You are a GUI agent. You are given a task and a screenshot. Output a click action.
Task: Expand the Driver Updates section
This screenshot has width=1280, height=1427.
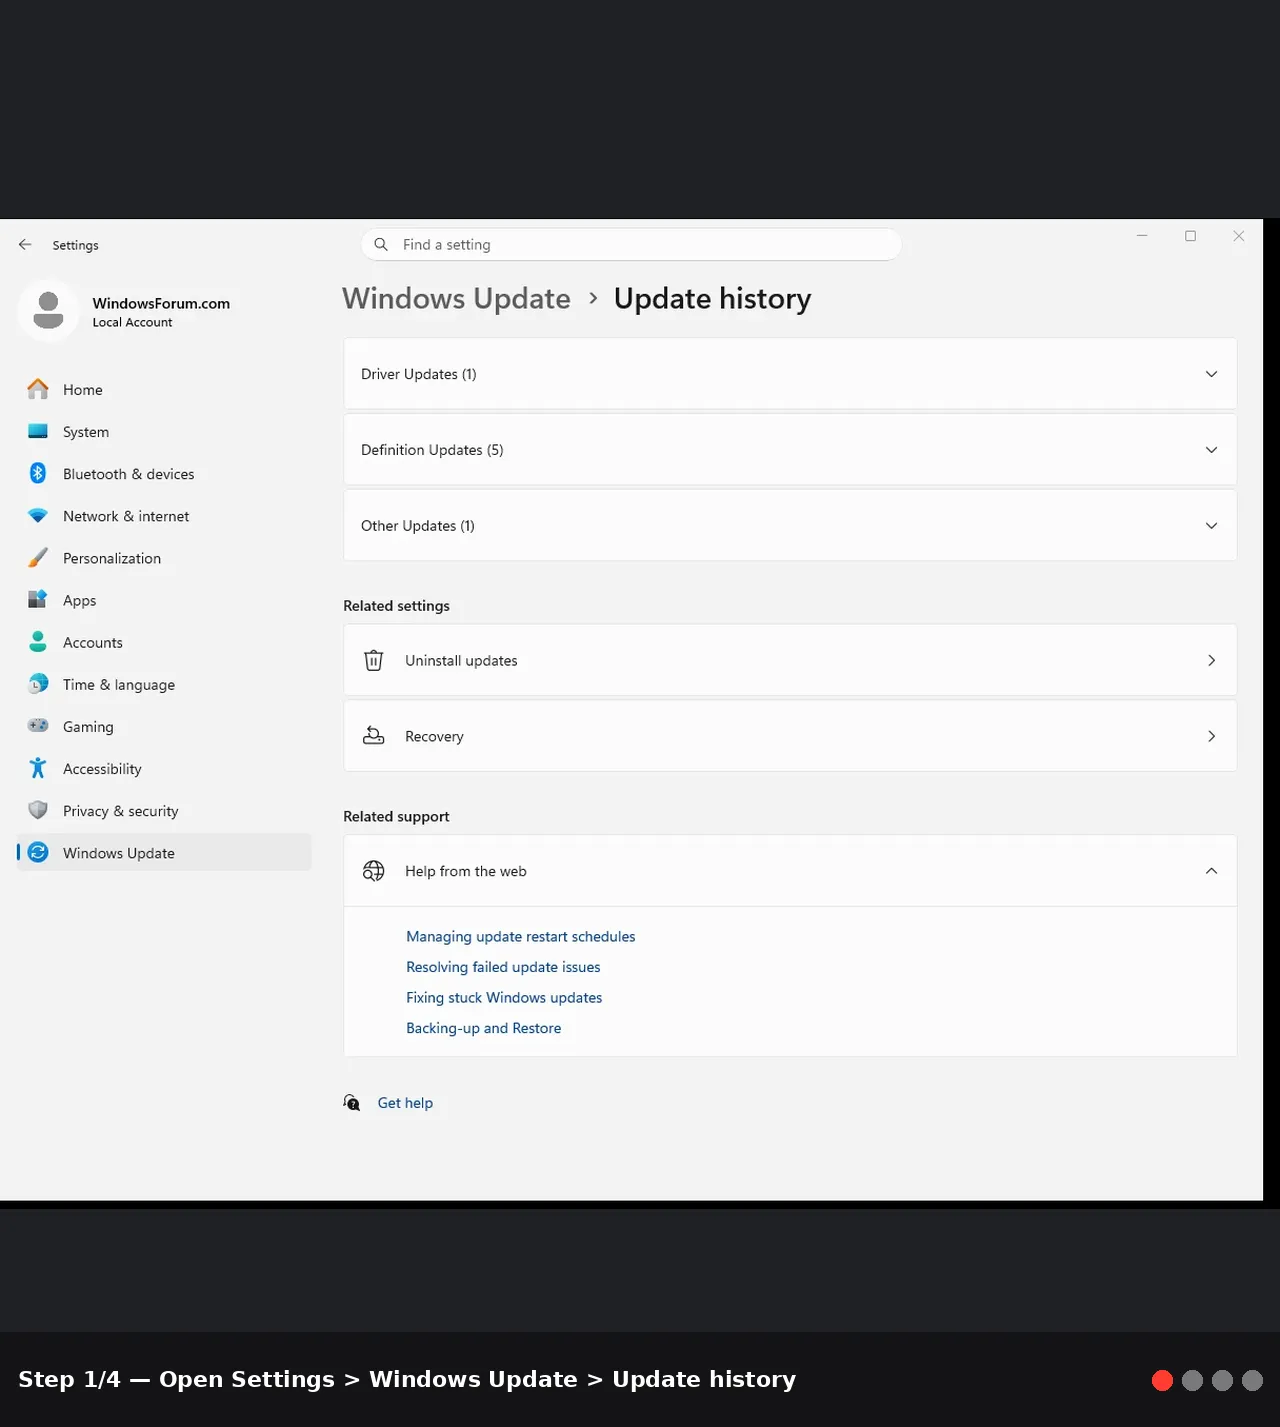click(790, 374)
